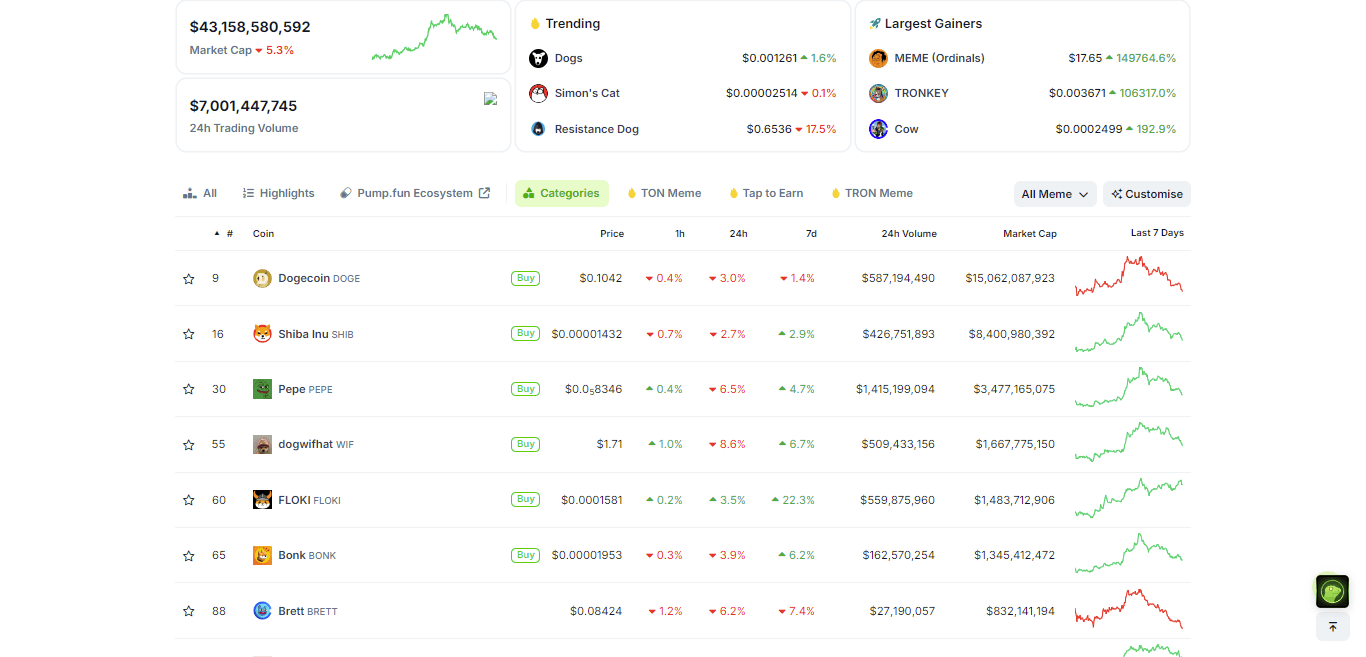
Task: Click the FLOKI coin logo
Action: coord(262,500)
